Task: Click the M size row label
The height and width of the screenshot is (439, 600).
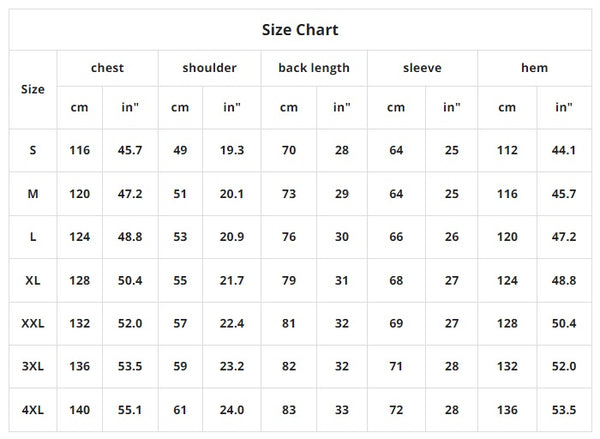Action: tap(33, 194)
